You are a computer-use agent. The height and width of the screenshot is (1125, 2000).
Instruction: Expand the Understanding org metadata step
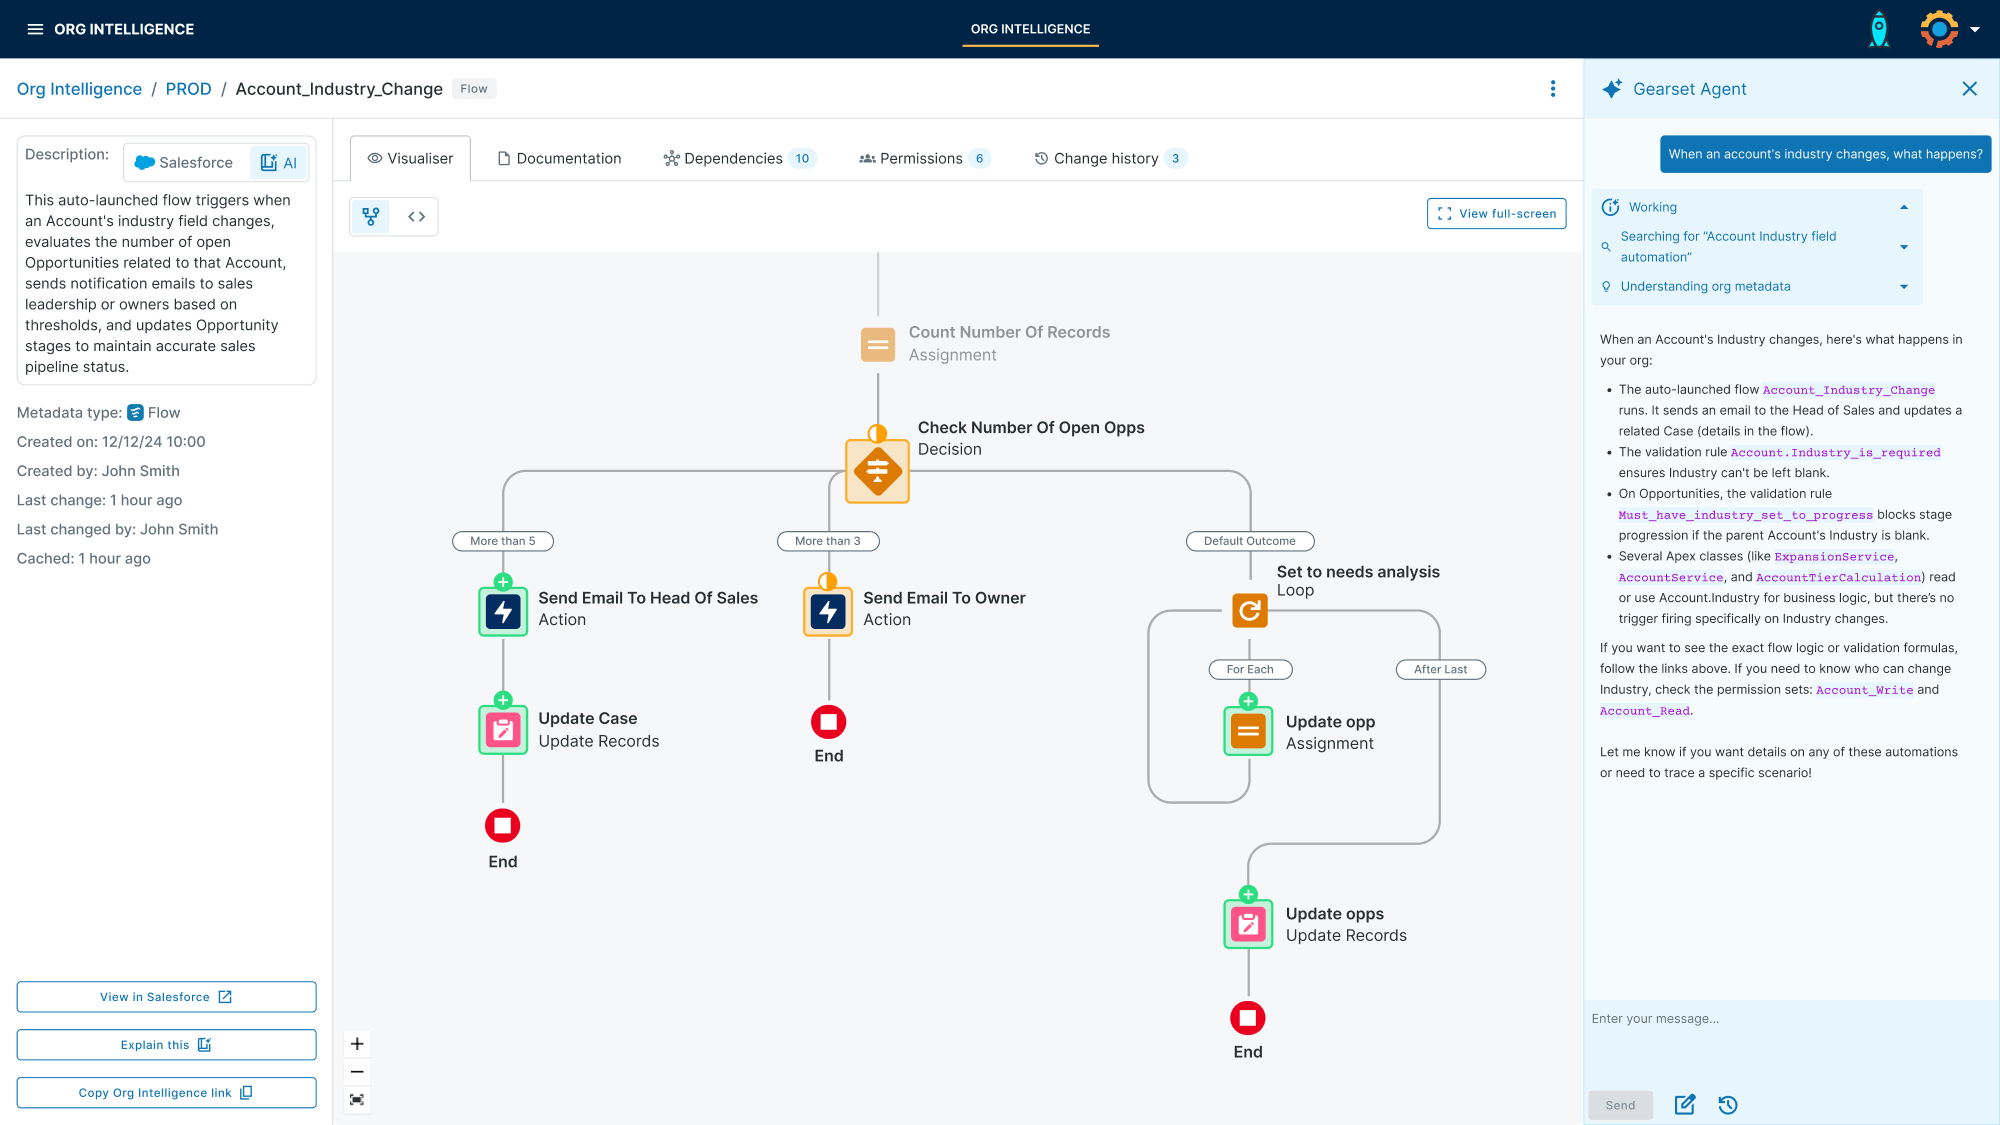(x=1904, y=287)
